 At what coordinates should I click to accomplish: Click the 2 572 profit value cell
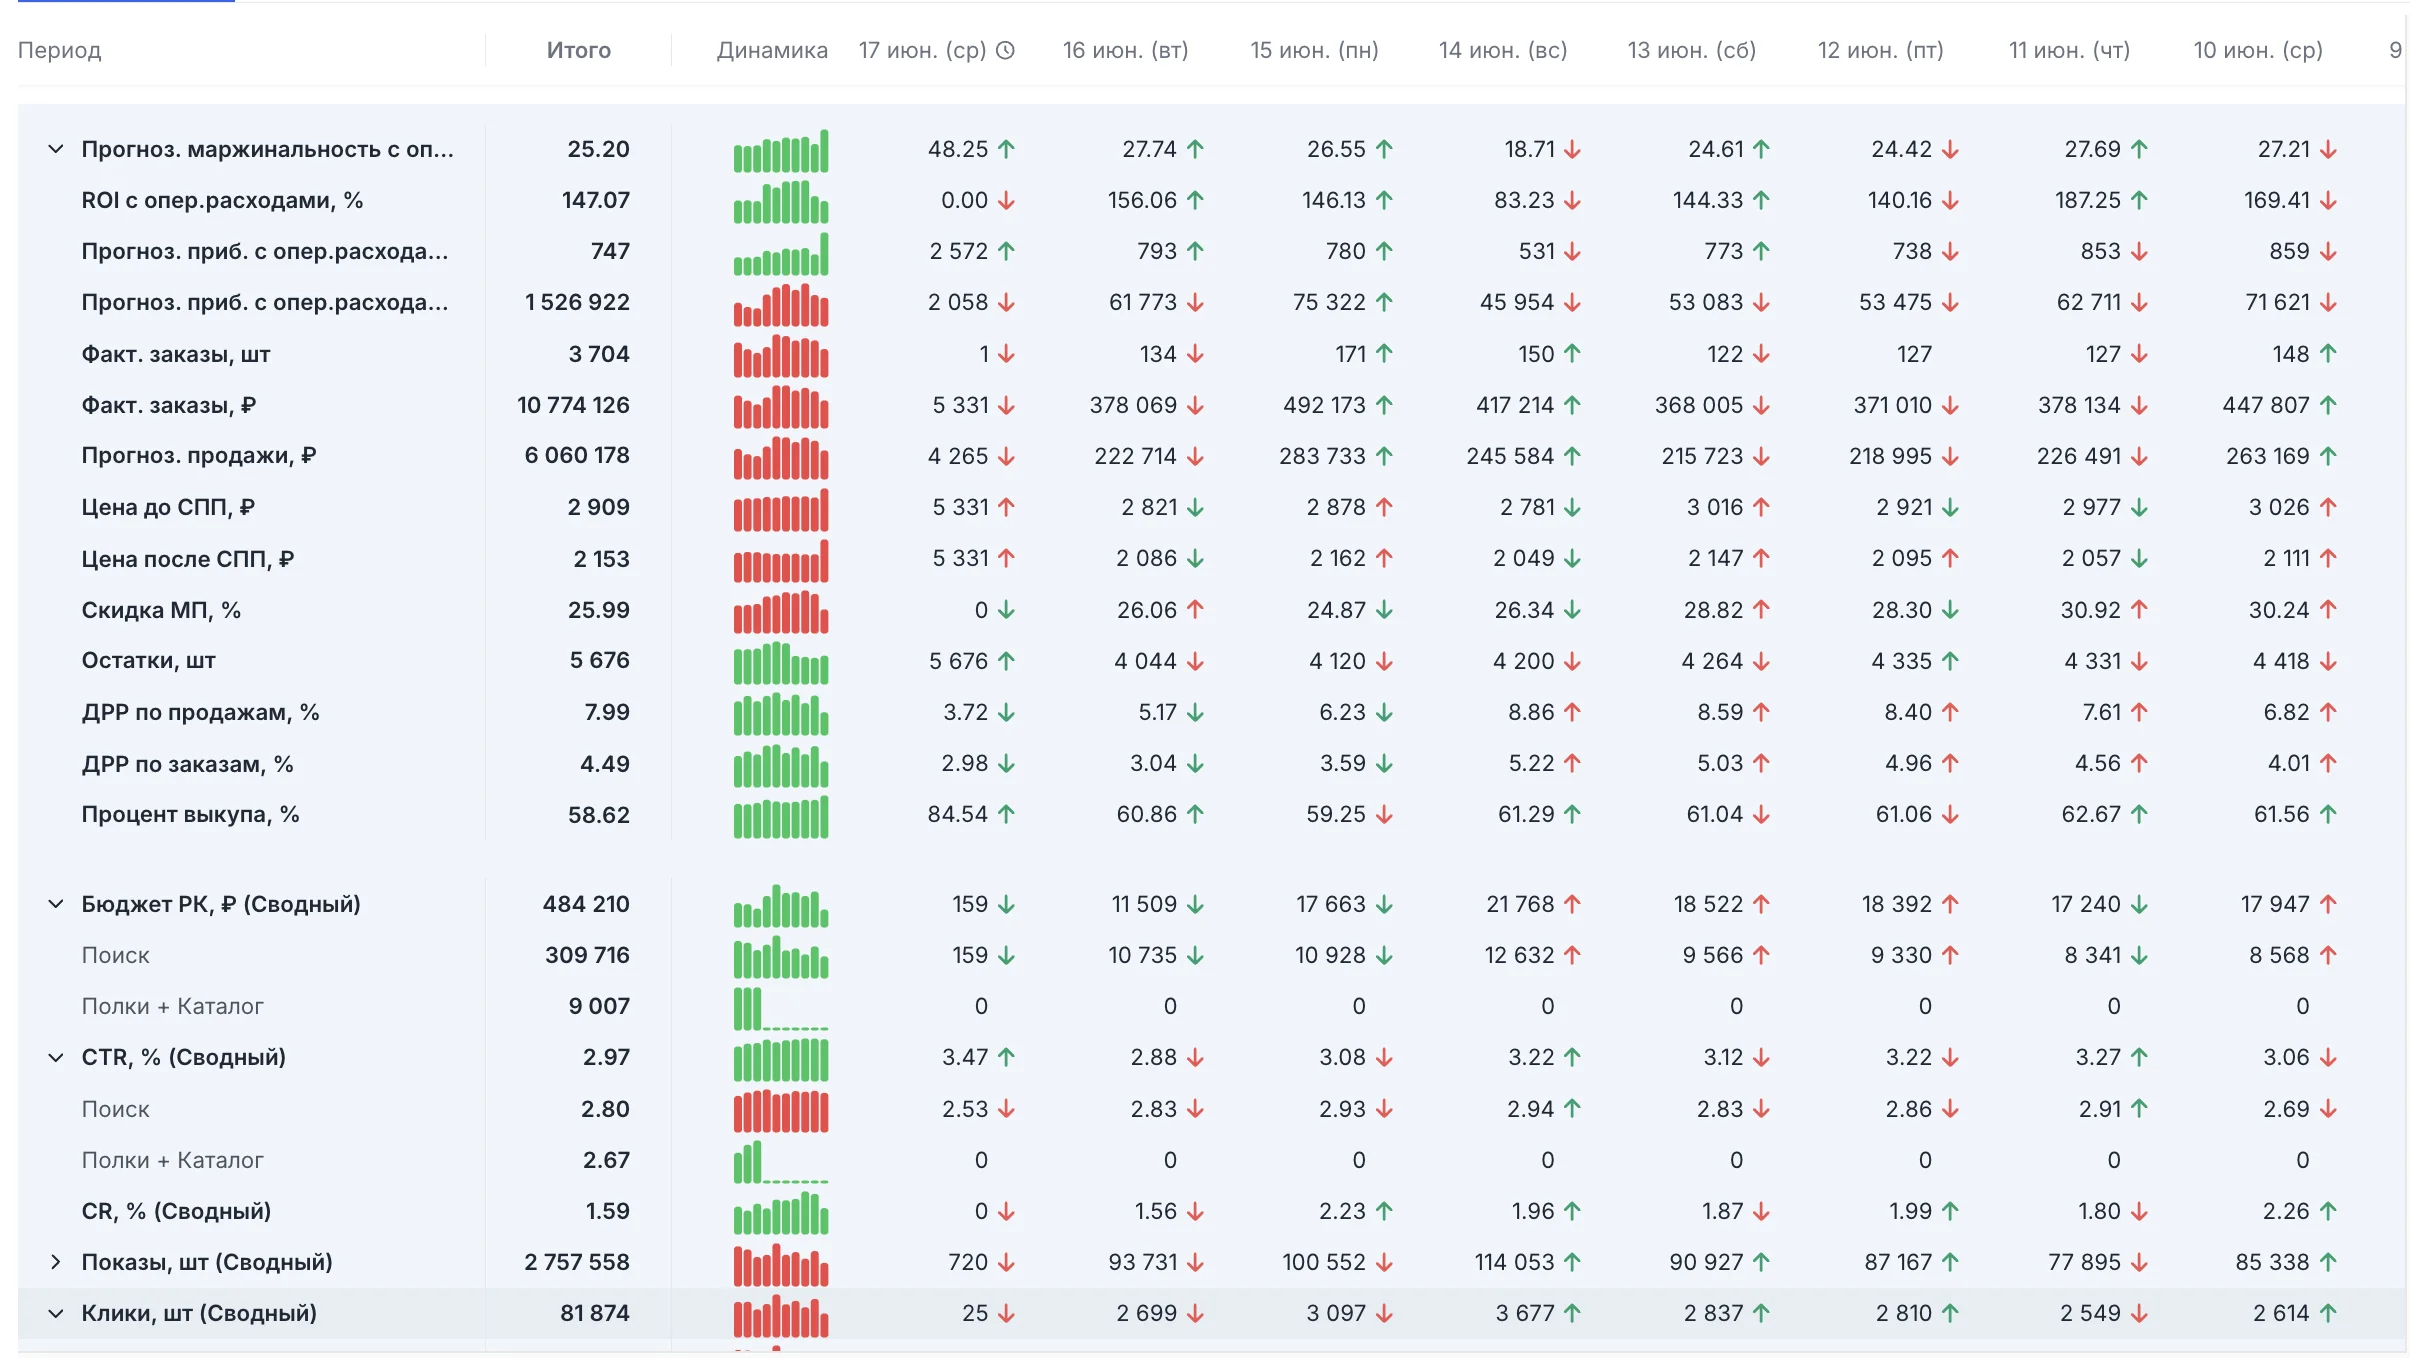[958, 252]
